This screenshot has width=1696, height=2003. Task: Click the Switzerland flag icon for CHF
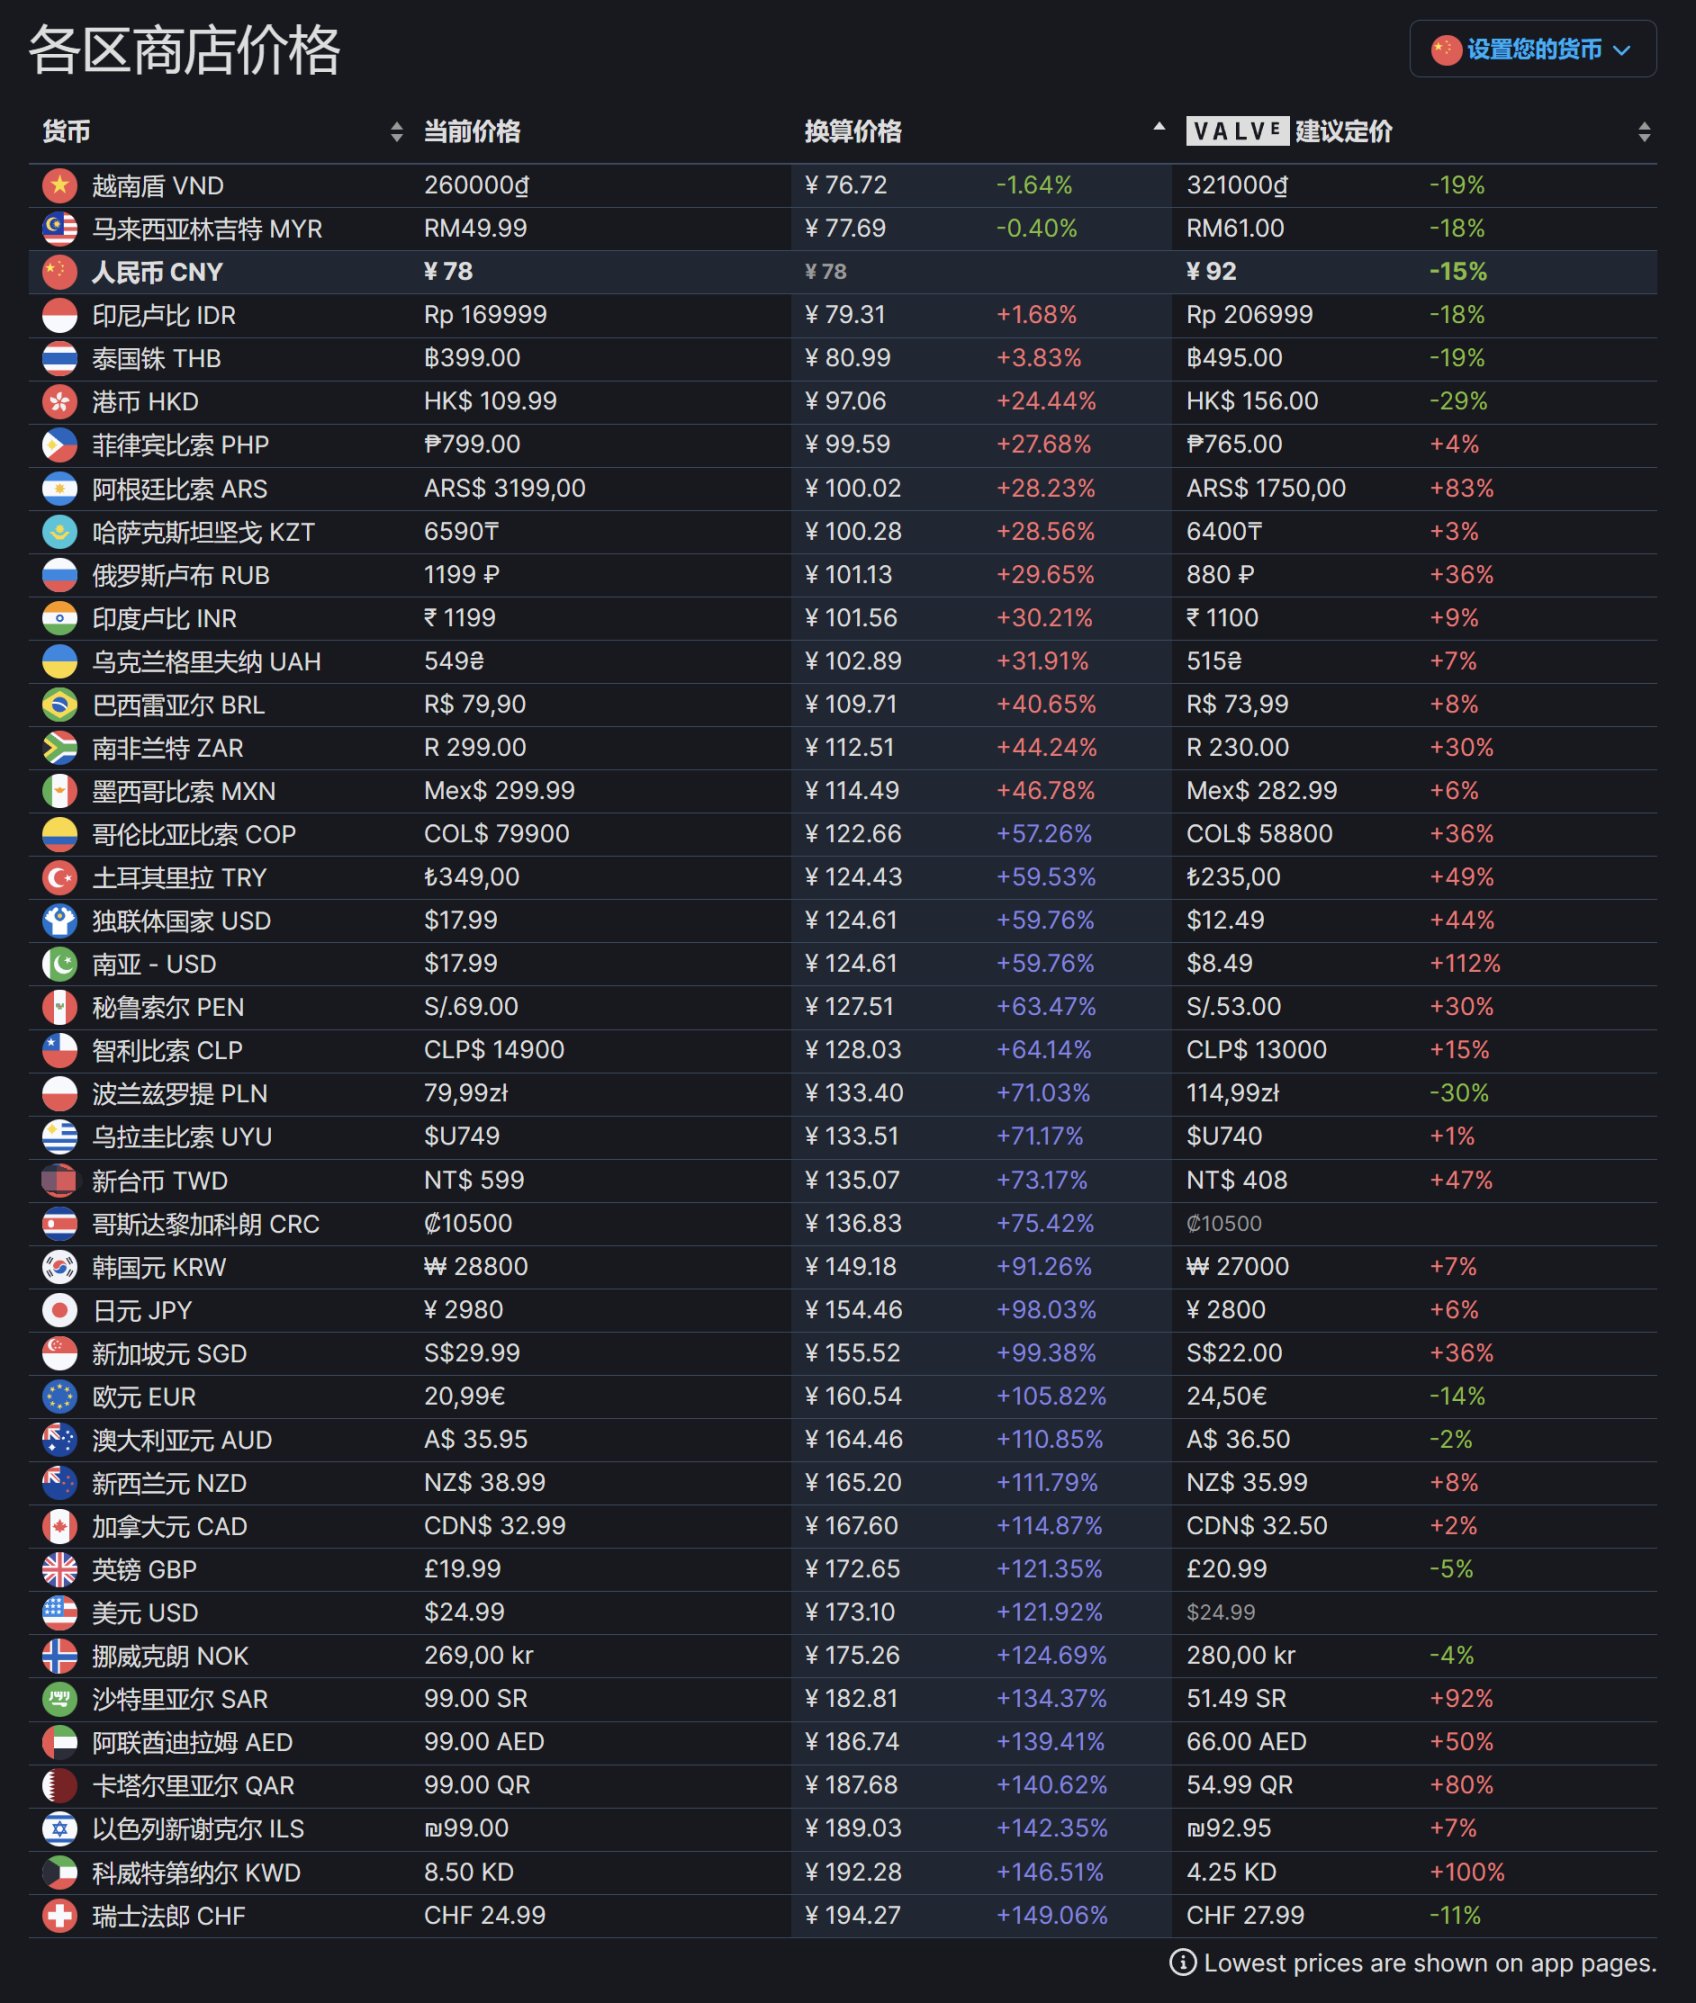[60, 1916]
